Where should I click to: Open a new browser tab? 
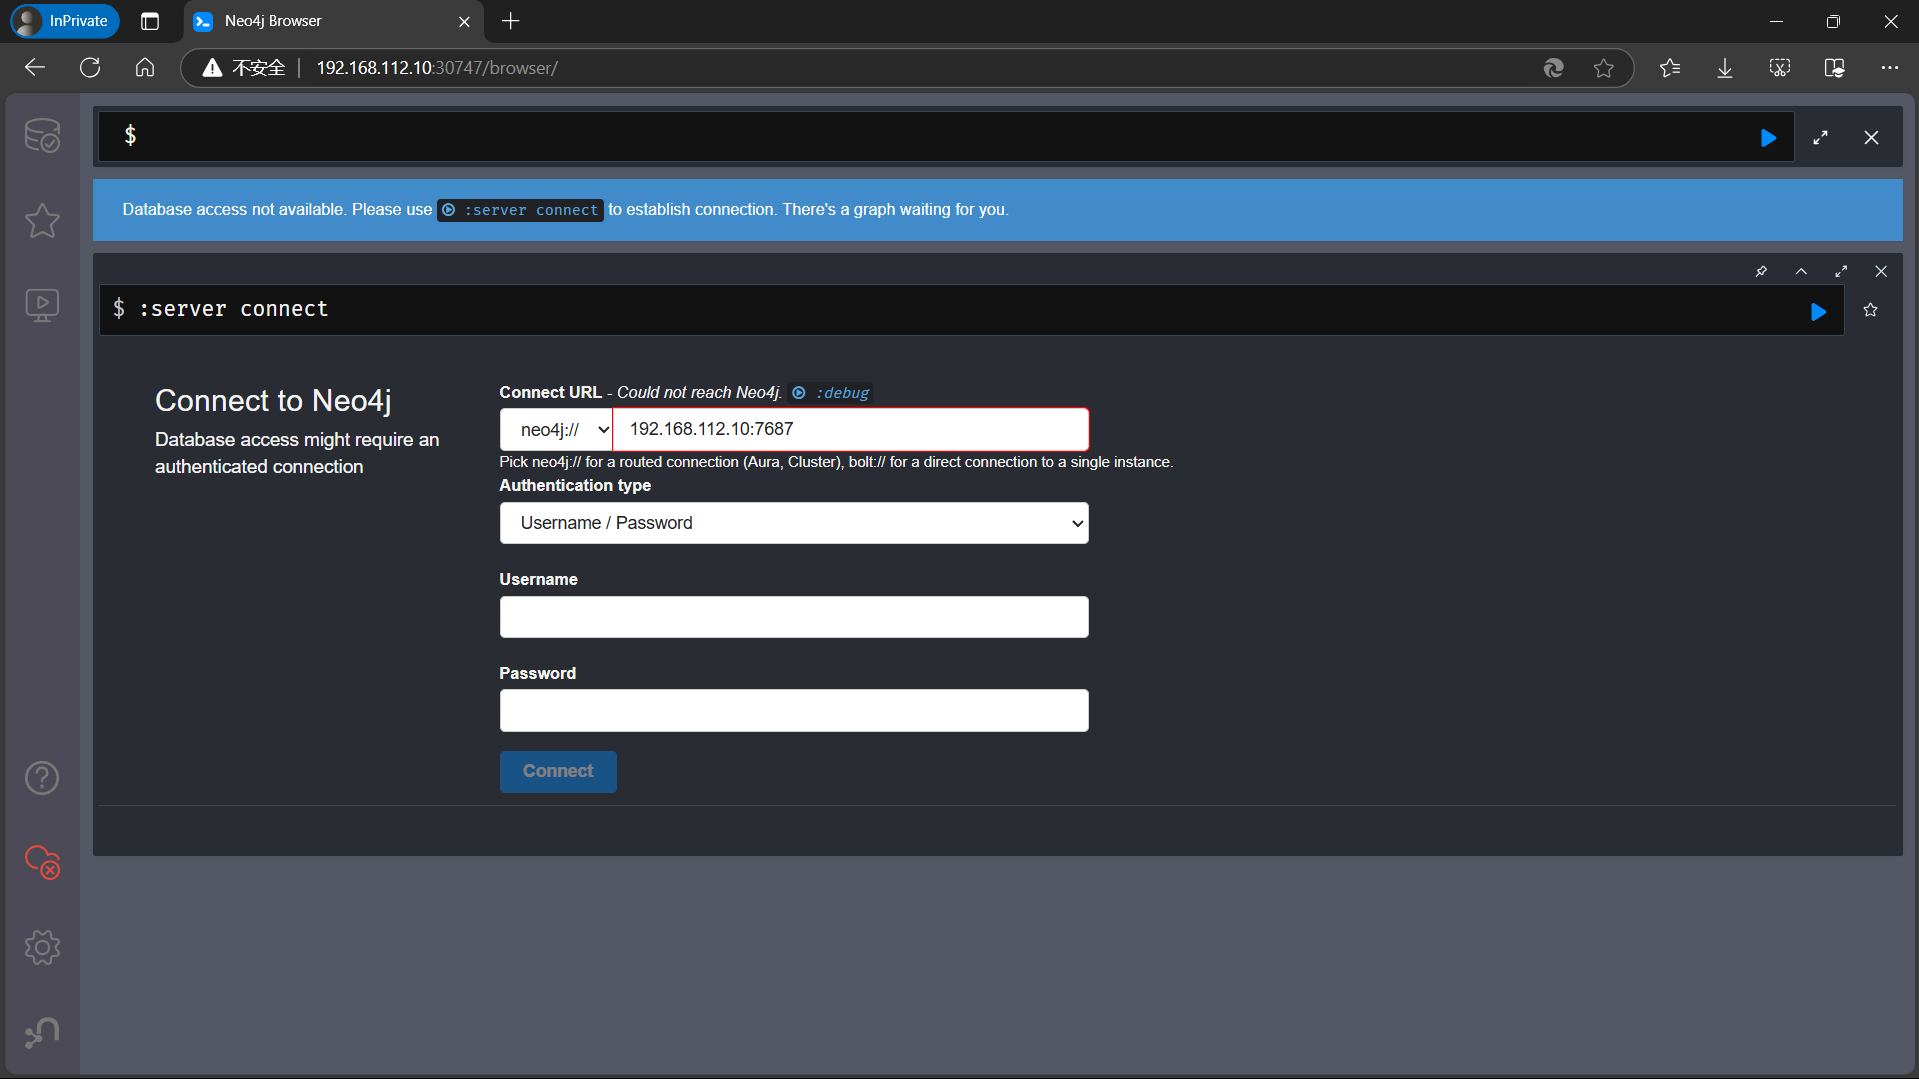point(511,21)
